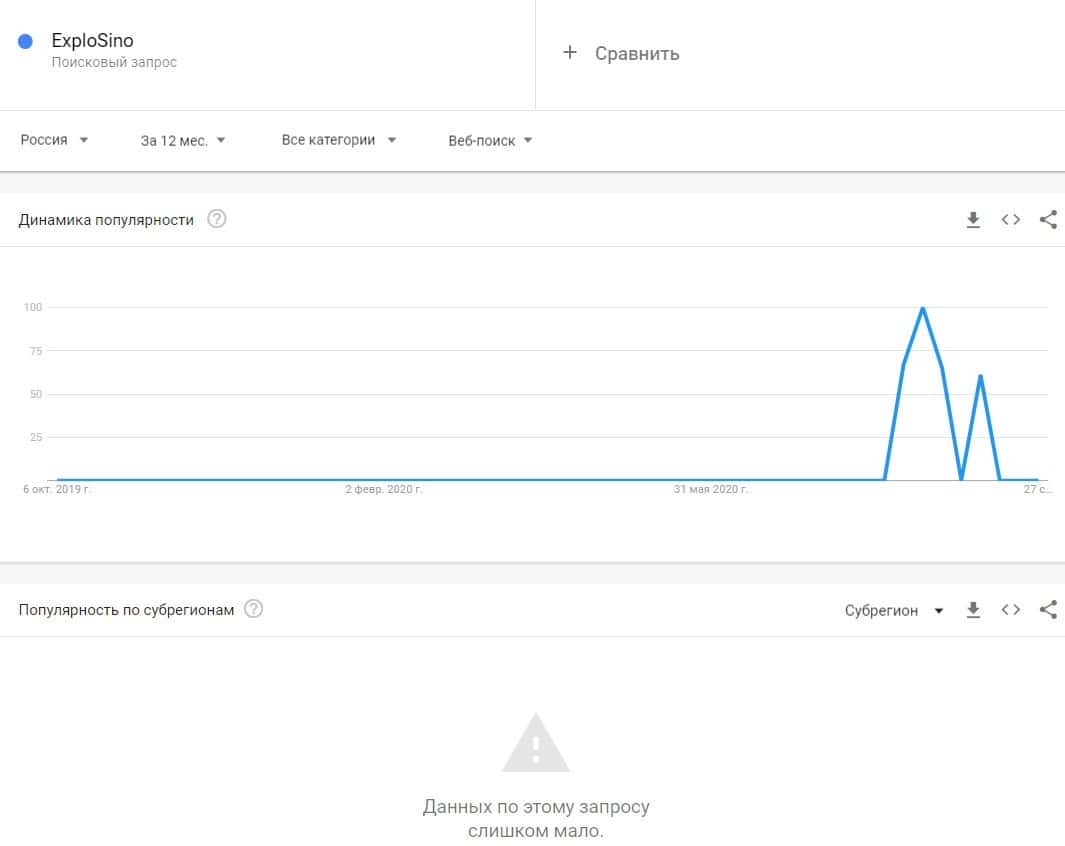The height and width of the screenshot is (846, 1065).
Task: Embed the Динамика популярности chart
Action: point(1011,219)
